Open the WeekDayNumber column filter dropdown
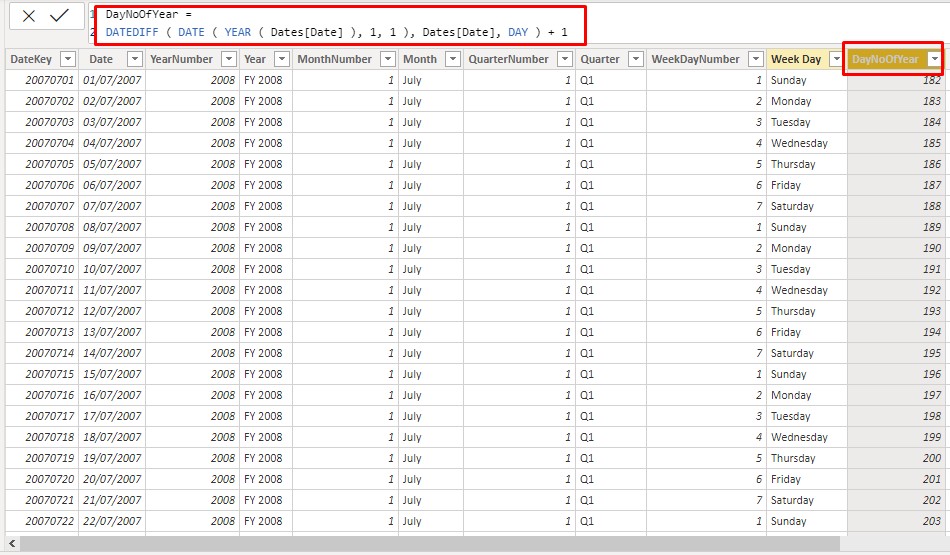 [x=756, y=59]
